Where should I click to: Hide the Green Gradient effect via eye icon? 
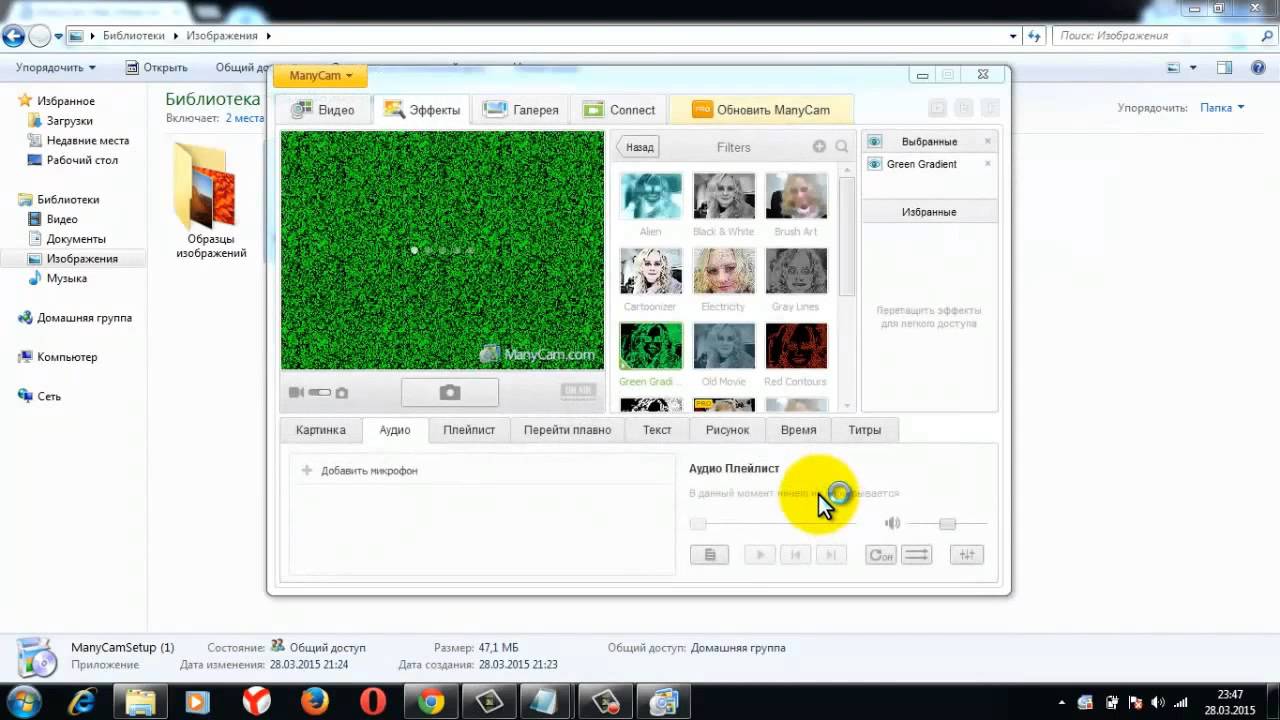[x=874, y=164]
